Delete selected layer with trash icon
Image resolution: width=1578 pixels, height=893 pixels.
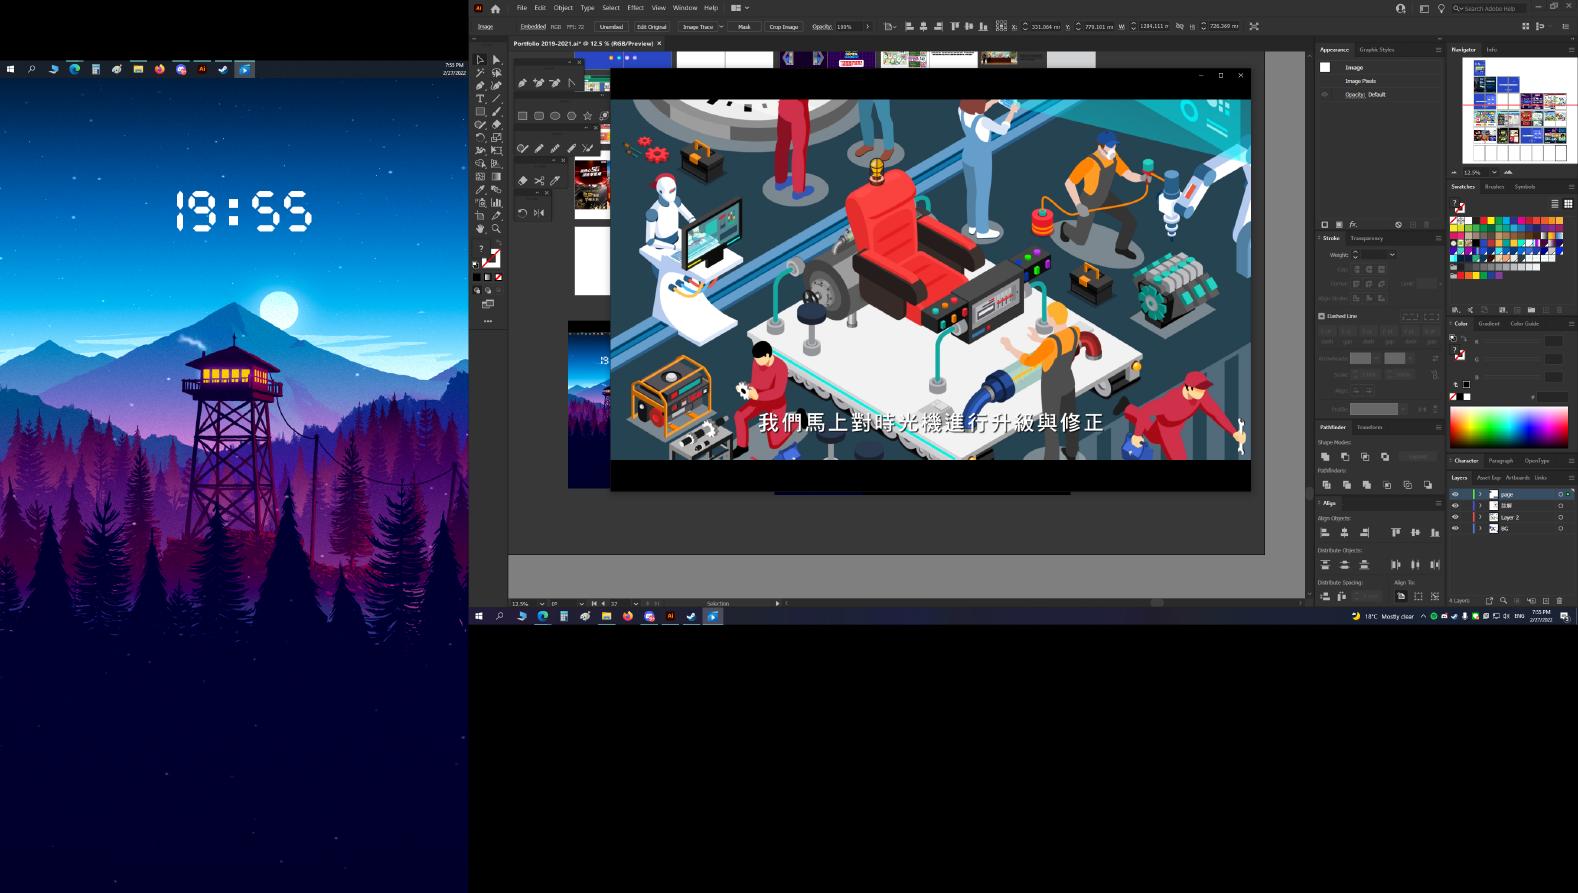coord(1559,601)
